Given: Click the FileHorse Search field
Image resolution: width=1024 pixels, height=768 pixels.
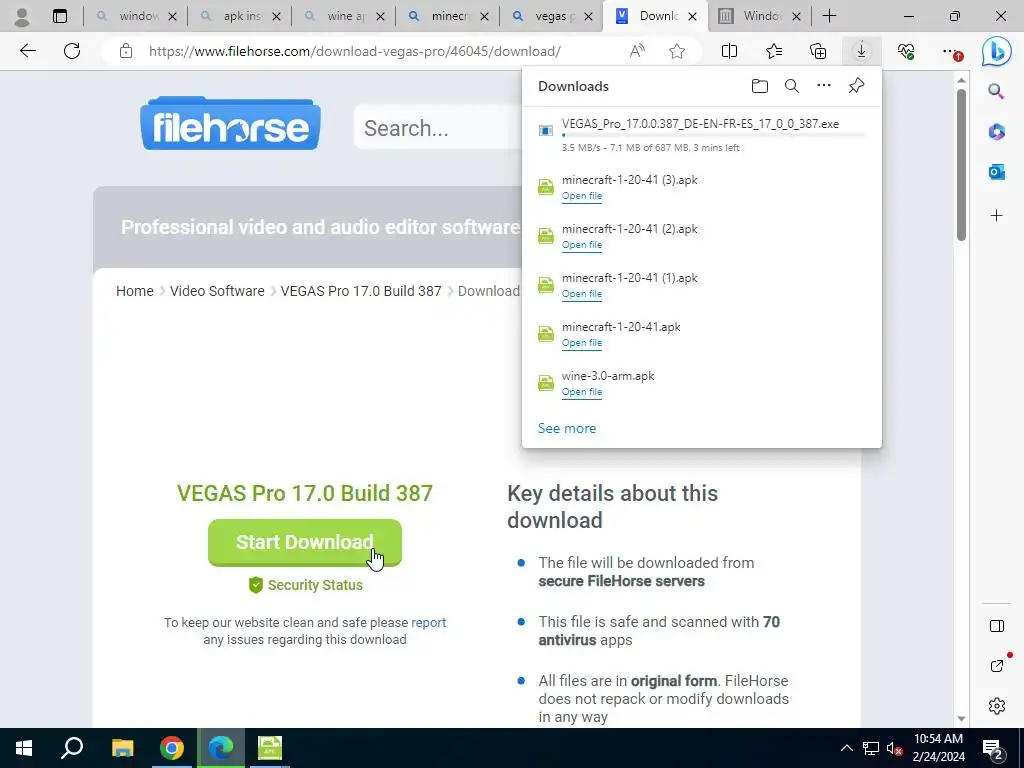Looking at the screenshot, I should pos(438,128).
